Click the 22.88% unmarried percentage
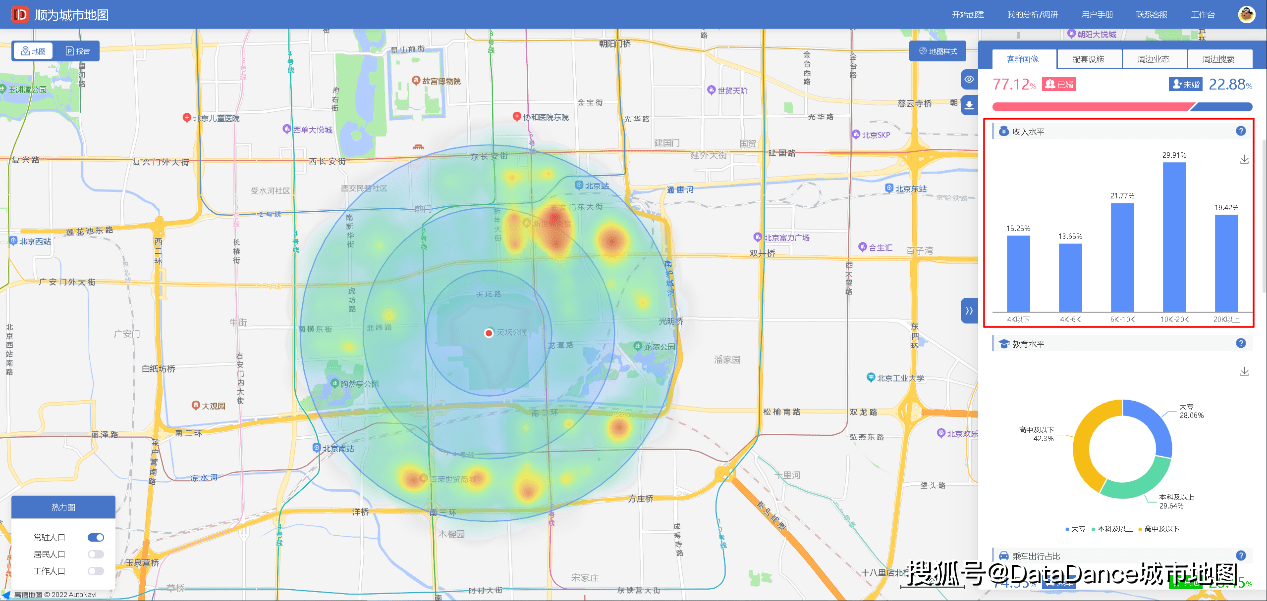Viewport: 1267px width, 601px height. pyautogui.click(x=1230, y=84)
